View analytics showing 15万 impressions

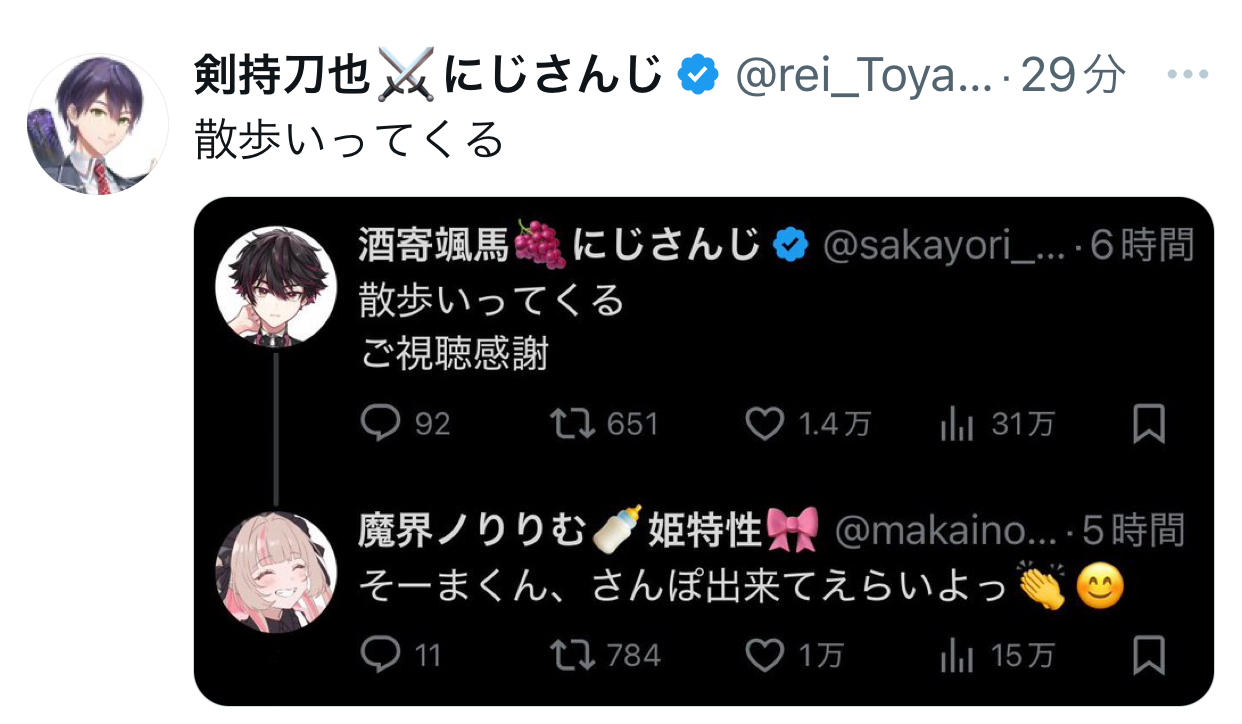[957, 655]
